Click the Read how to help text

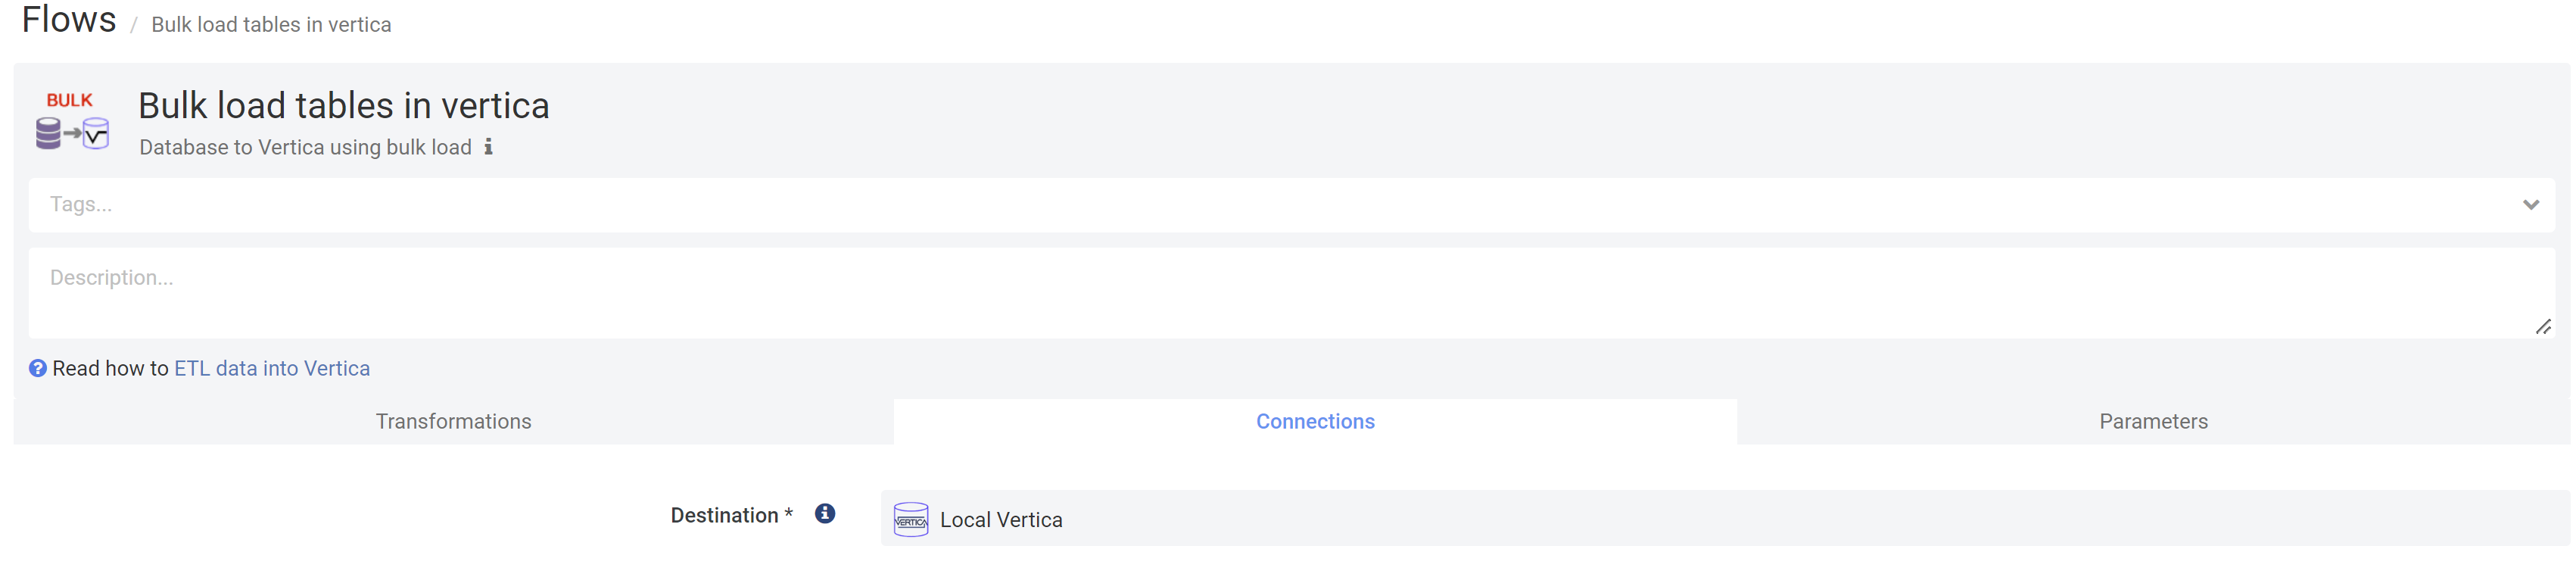(110, 368)
